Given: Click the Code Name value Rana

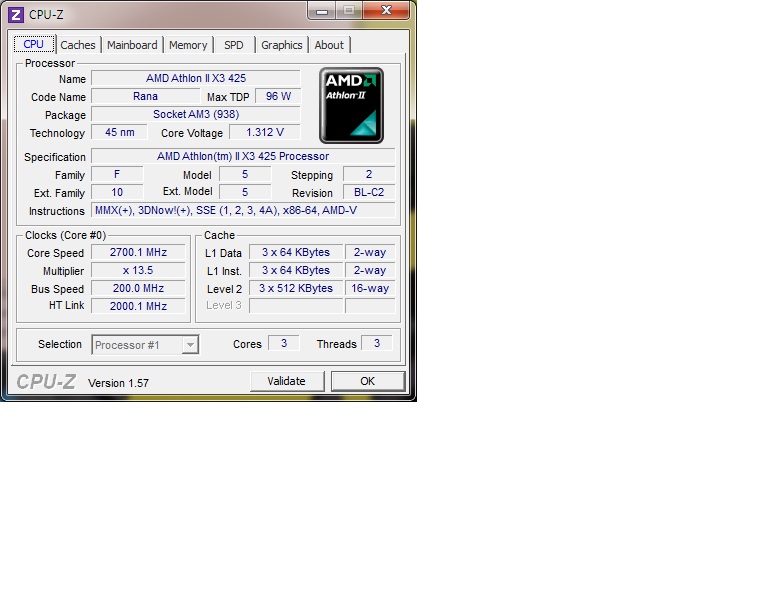Looking at the screenshot, I should coord(145,96).
